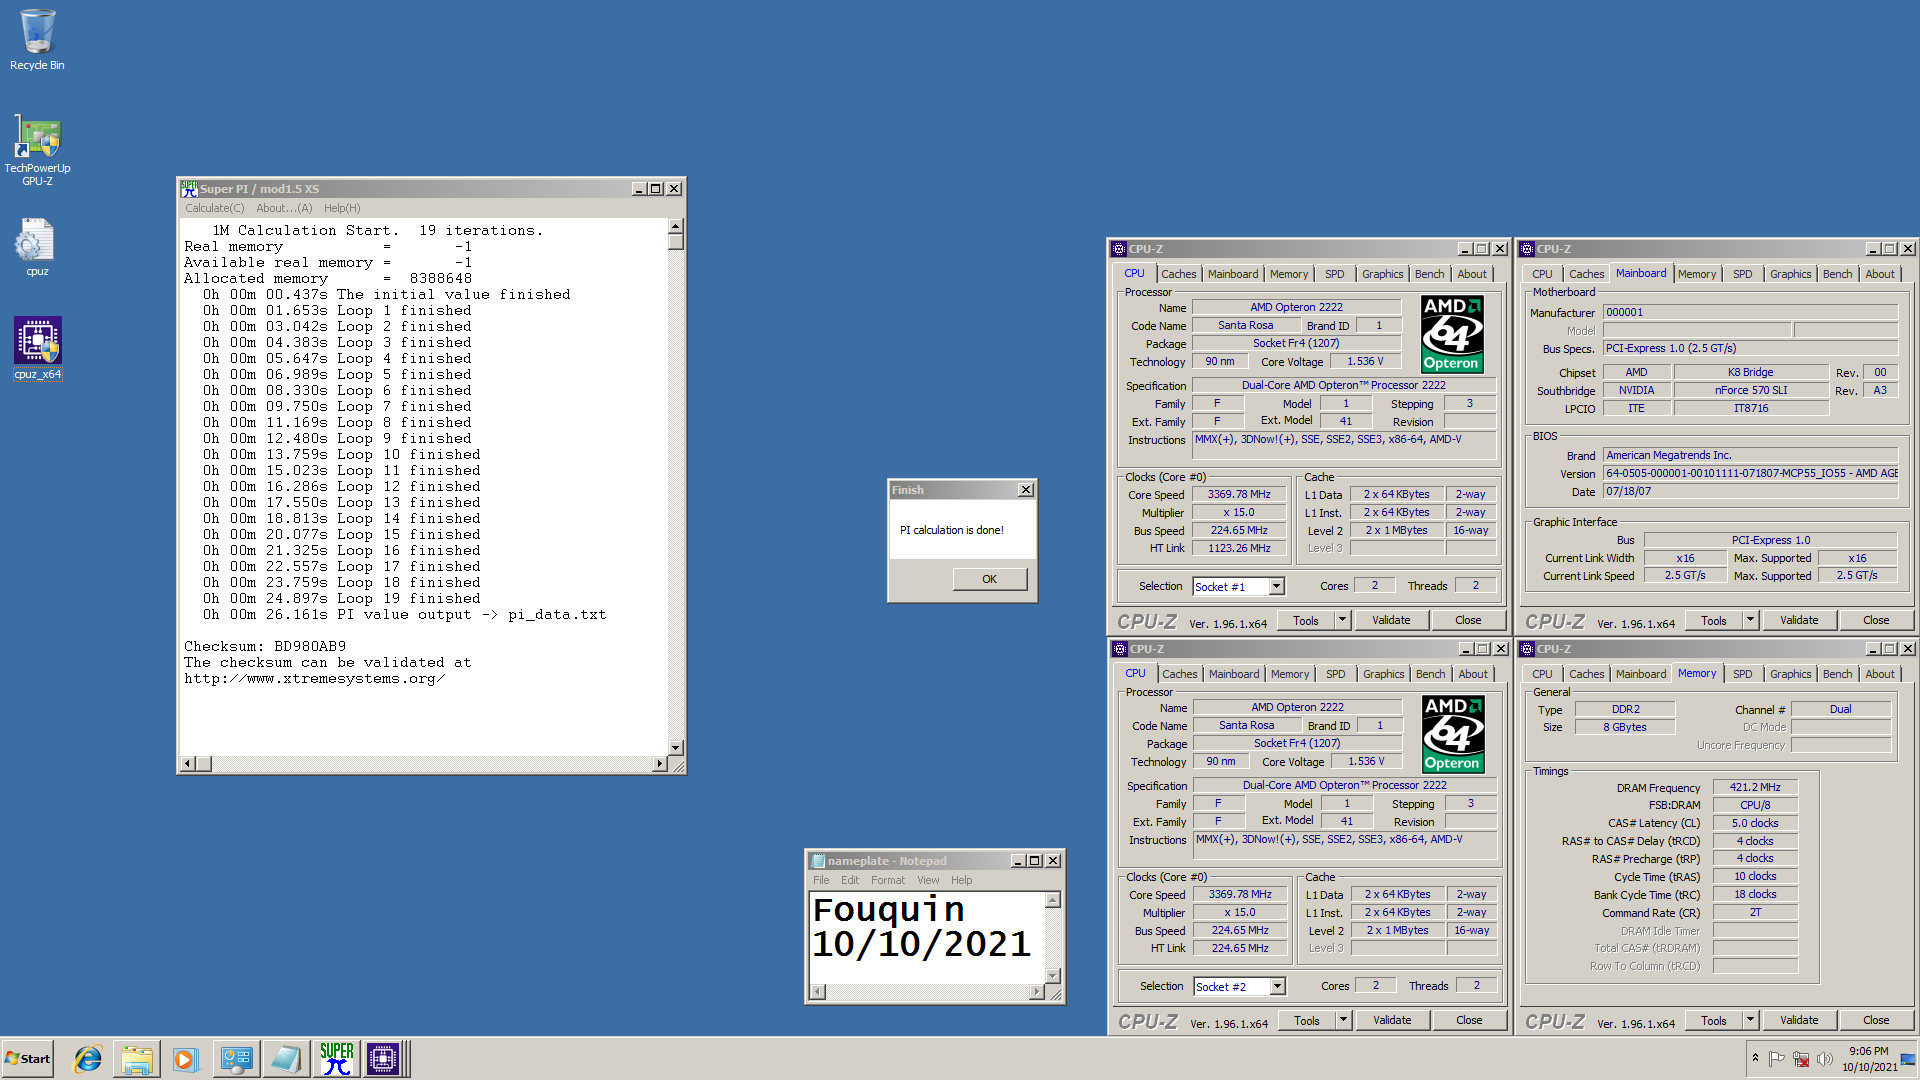Open the cpuz desktop file icon
The width and height of the screenshot is (1920, 1080).
click(x=37, y=248)
